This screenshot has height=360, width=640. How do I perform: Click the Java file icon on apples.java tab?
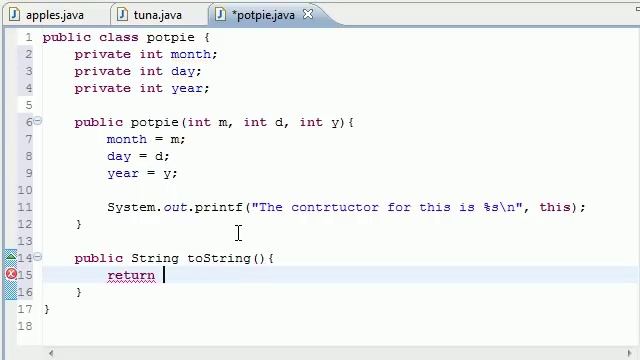tap(15, 15)
